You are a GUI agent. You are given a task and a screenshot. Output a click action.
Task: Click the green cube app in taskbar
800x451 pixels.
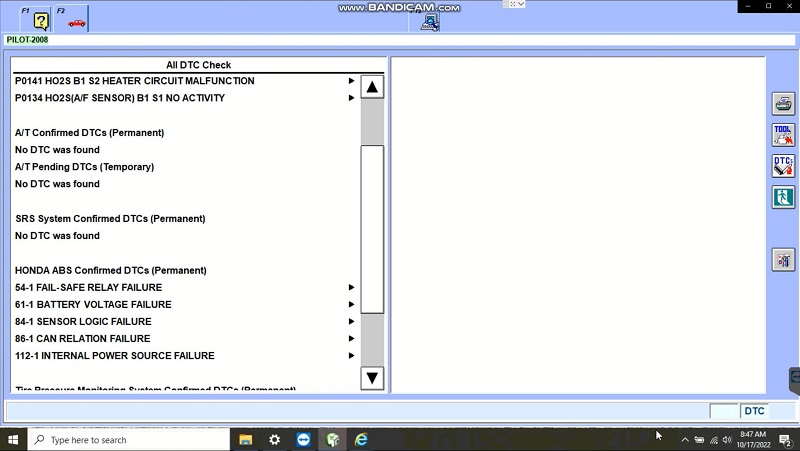[333, 440]
